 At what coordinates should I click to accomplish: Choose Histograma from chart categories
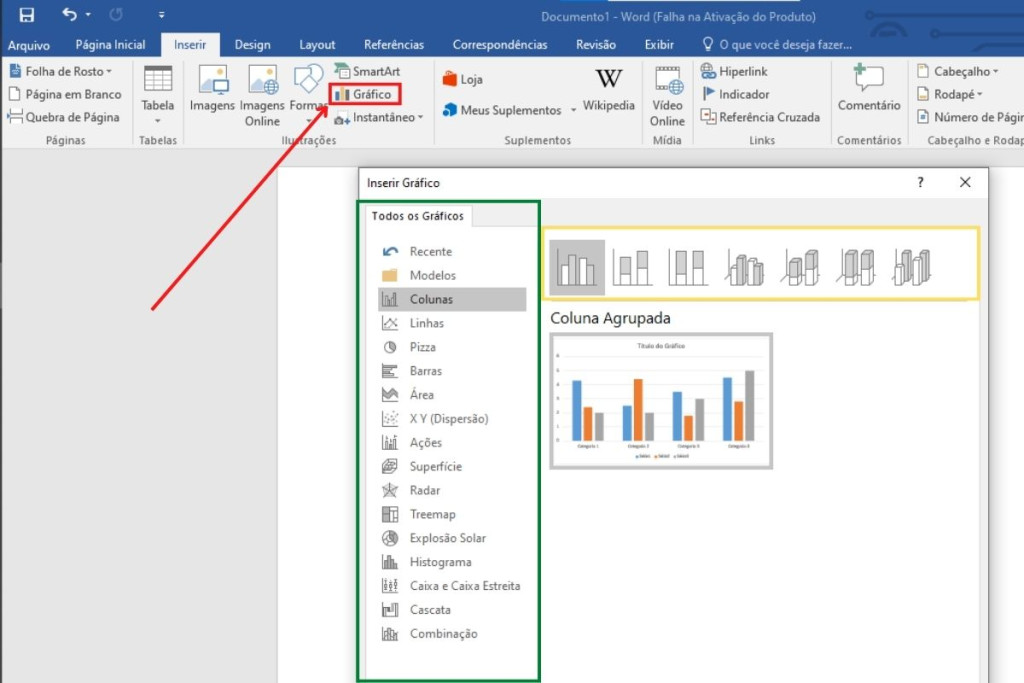440,562
